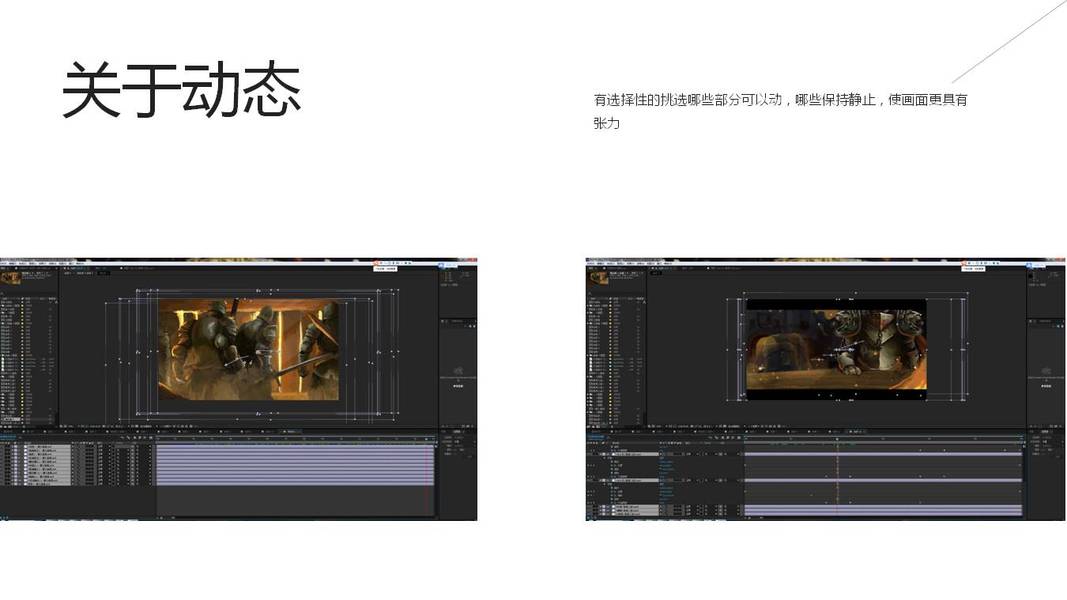Click the slide heading 关于动态
Screen dimensions: 1067x600
181,90
